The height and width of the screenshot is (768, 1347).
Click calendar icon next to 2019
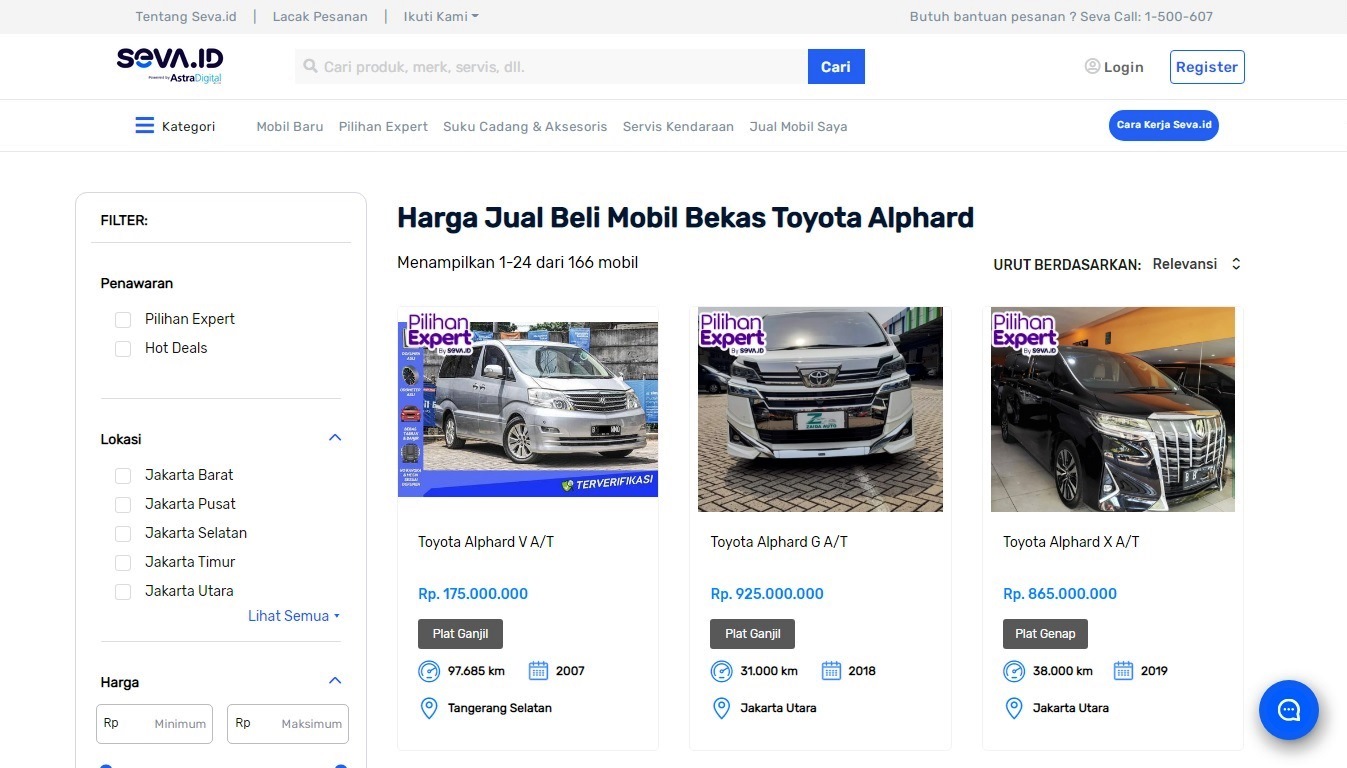[1123, 671]
